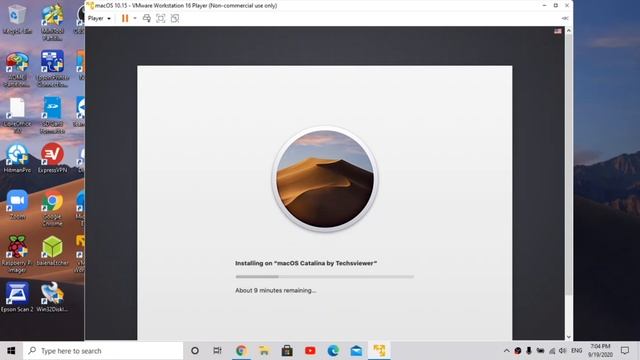Enter full screen mode via toolbar icon
This screenshot has width=640, height=360.
(161, 18)
